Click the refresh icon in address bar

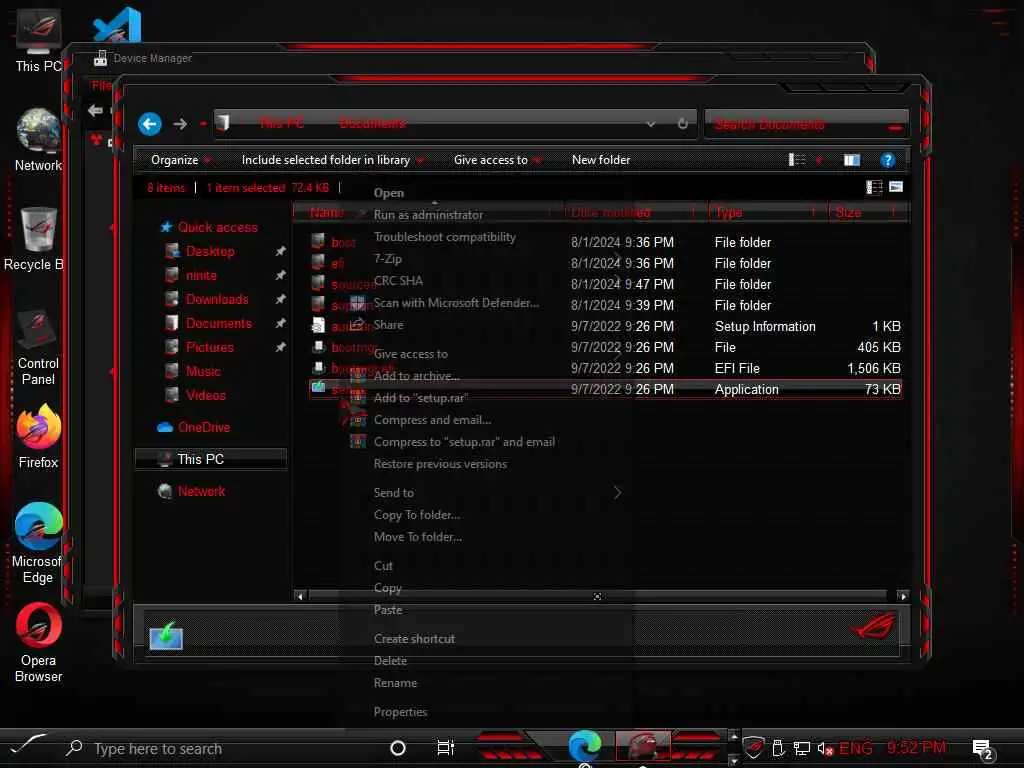(x=682, y=123)
